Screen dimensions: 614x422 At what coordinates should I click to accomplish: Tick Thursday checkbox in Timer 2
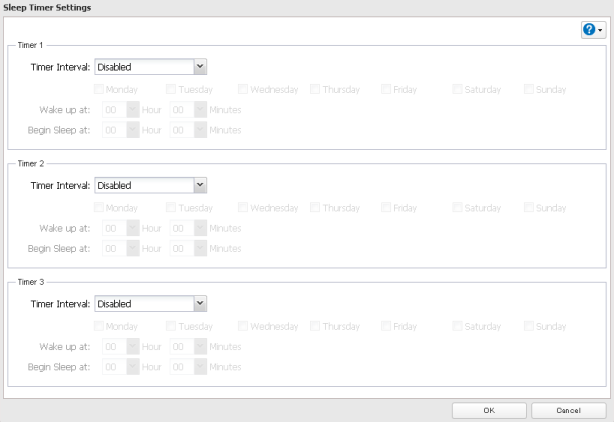coord(315,207)
